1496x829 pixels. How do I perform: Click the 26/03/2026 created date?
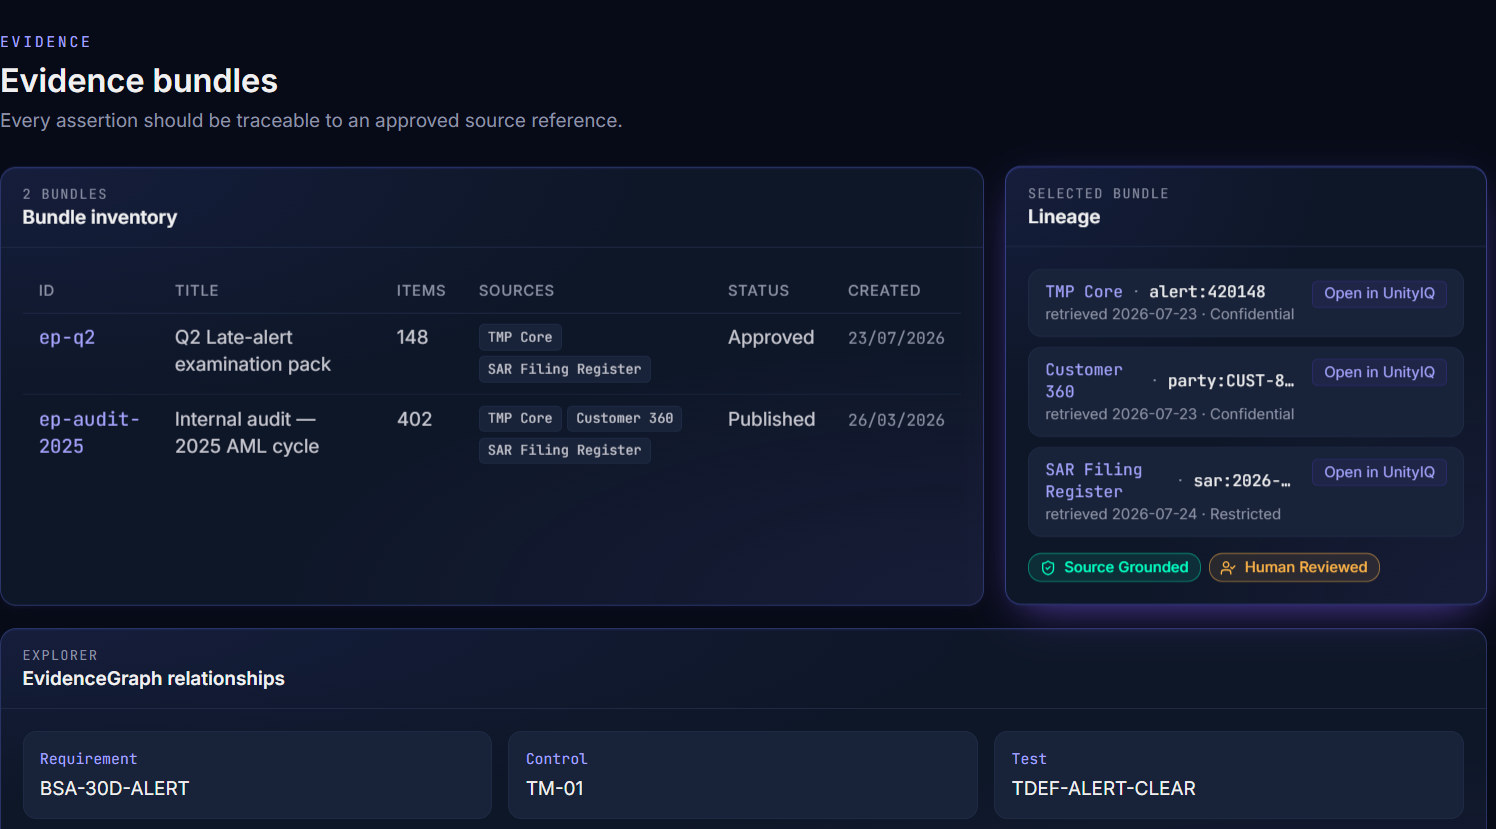[896, 421]
